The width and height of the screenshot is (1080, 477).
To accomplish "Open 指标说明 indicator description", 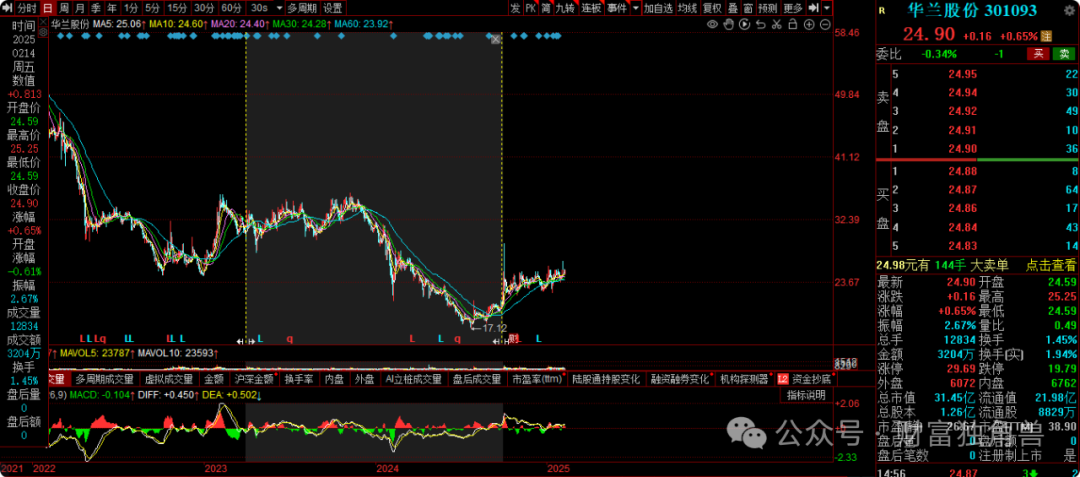I will [806, 395].
